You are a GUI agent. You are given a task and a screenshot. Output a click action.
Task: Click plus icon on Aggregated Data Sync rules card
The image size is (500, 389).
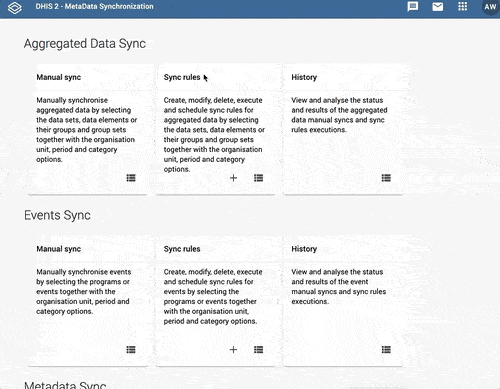coord(233,178)
